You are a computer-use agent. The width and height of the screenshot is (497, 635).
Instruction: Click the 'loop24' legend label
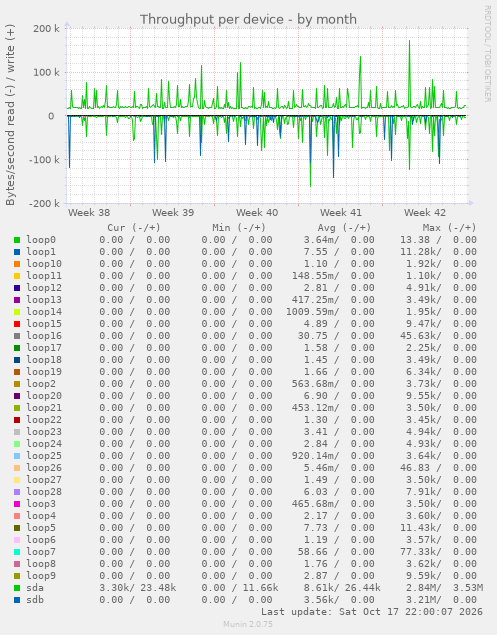pyautogui.click(x=44, y=444)
